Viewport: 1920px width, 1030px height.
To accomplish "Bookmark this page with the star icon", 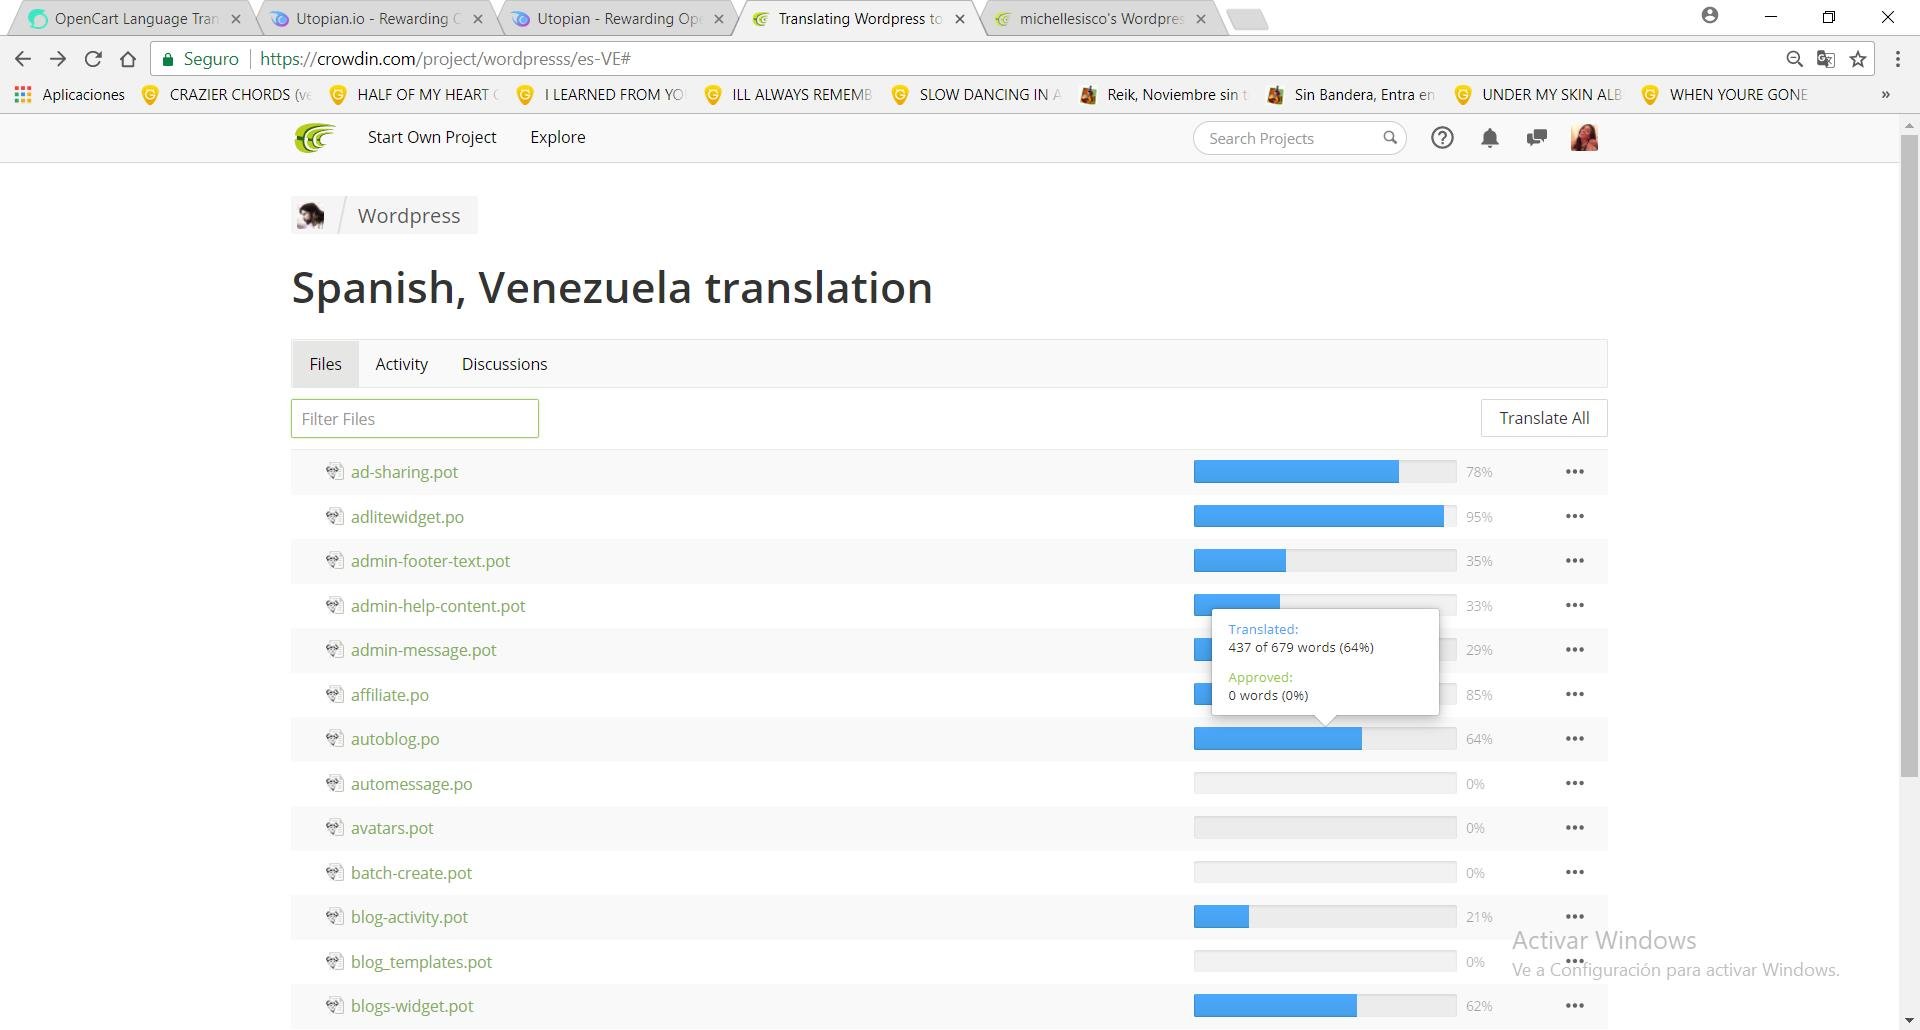I will [x=1858, y=59].
